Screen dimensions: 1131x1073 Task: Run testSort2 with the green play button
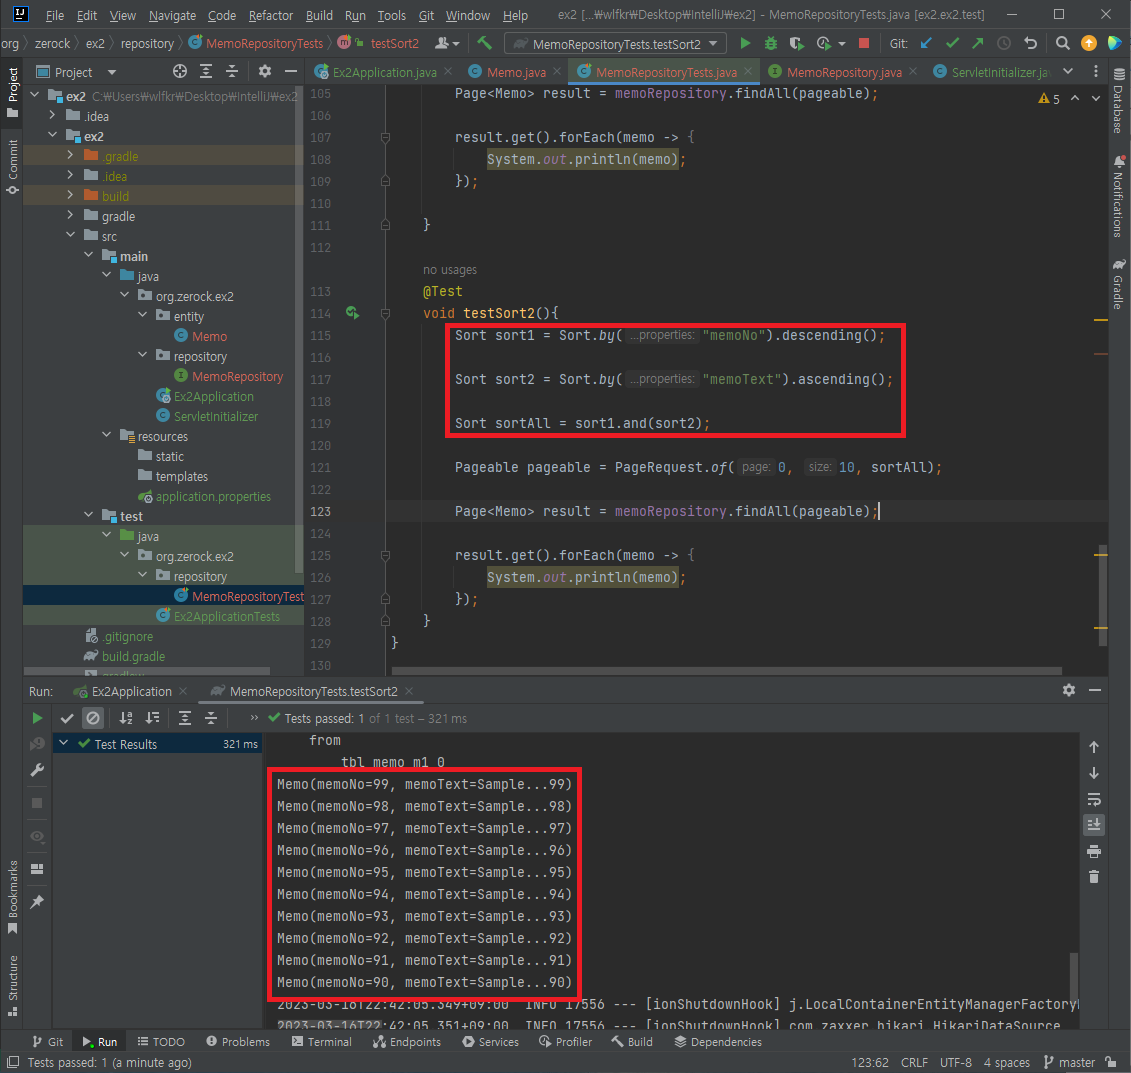click(x=745, y=43)
